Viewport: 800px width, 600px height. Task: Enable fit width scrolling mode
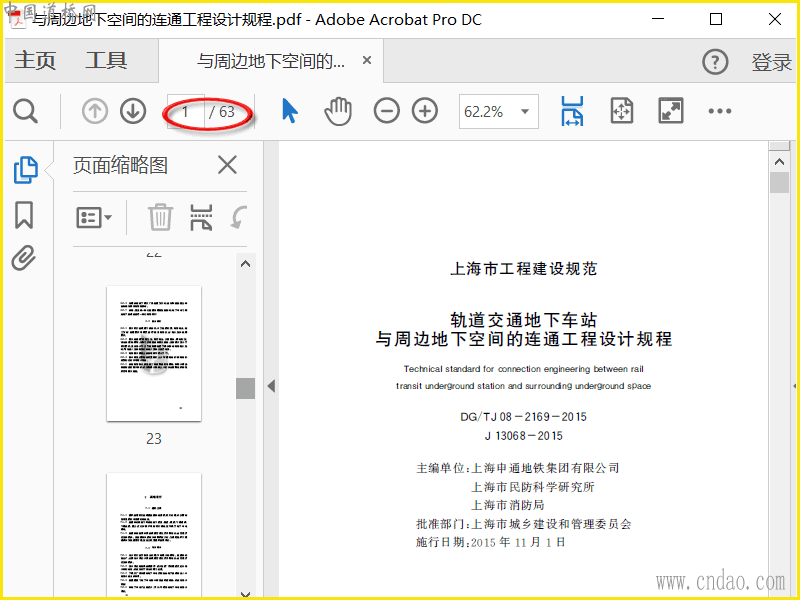coord(572,111)
